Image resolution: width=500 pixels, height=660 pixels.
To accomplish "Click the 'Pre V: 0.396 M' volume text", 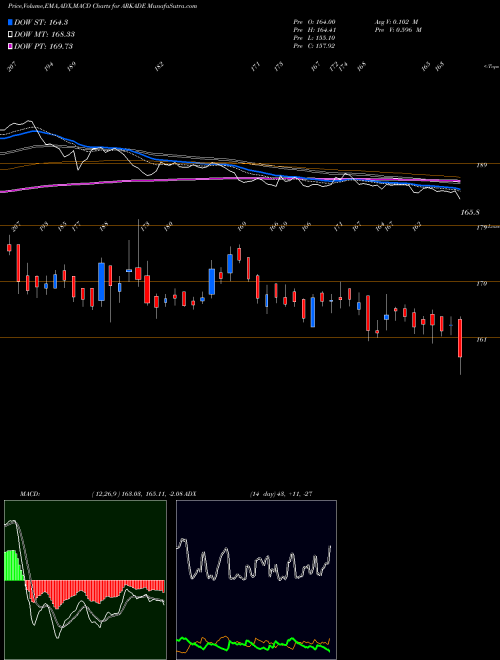I will pyautogui.click(x=398, y=30).
